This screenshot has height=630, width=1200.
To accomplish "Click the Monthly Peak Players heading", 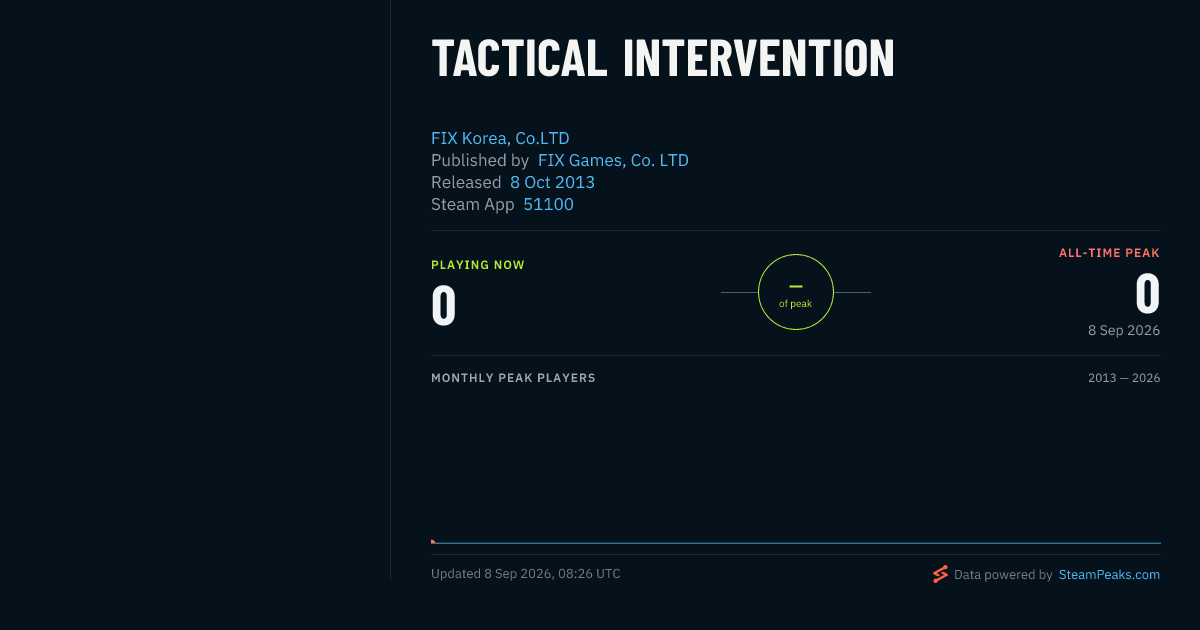I will point(513,378).
